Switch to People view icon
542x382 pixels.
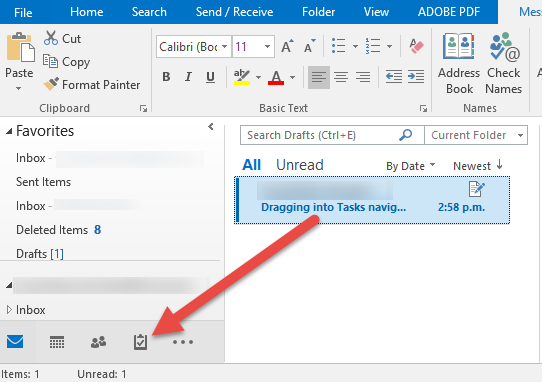tap(99, 342)
